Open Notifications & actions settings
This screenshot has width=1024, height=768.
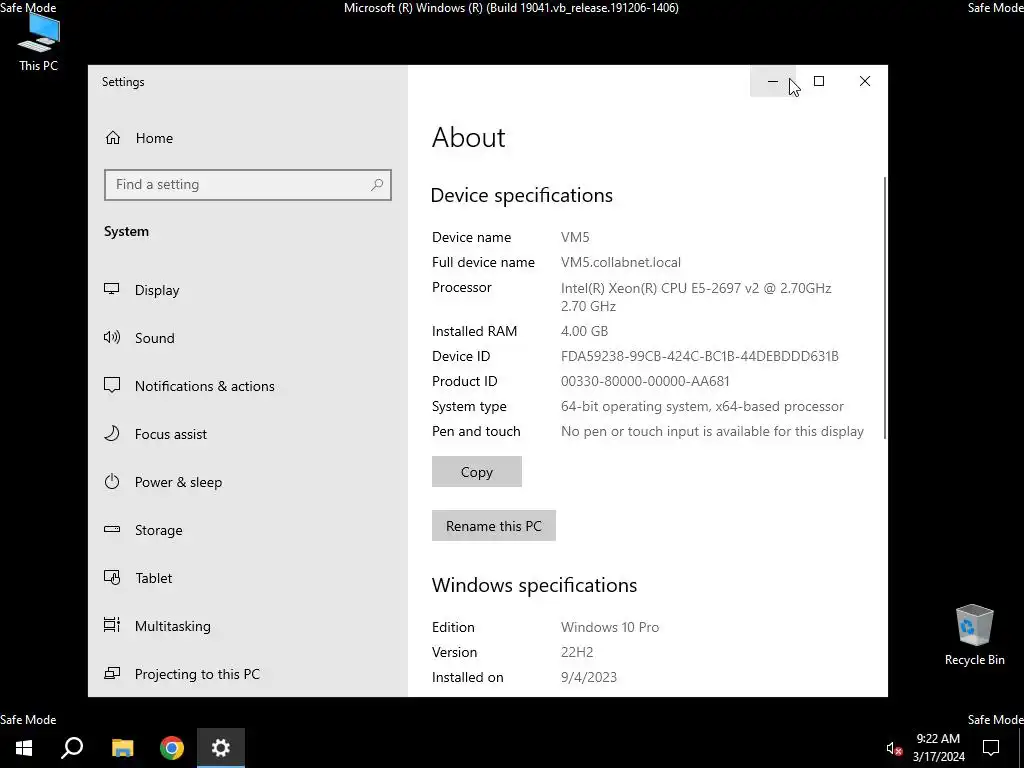point(248,386)
